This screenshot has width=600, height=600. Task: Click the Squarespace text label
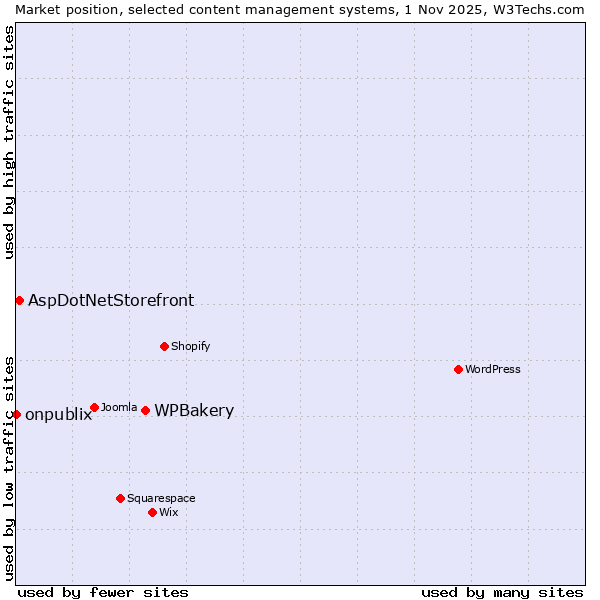pyautogui.click(x=161, y=498)
